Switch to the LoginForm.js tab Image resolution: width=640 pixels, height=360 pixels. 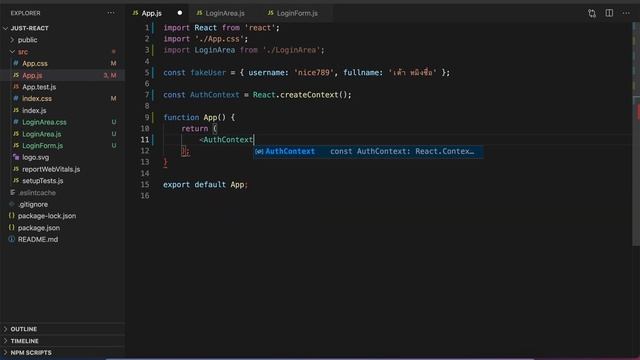(x=297, y=13)
